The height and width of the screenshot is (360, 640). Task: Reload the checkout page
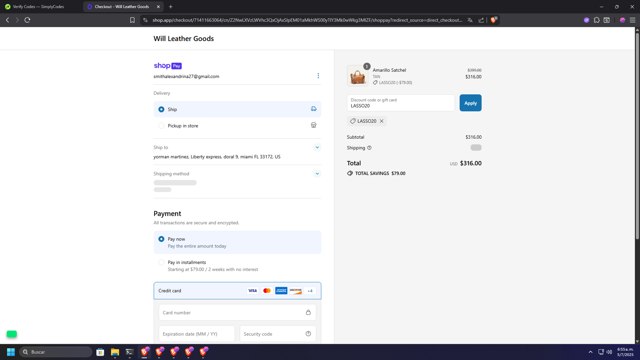27,20
